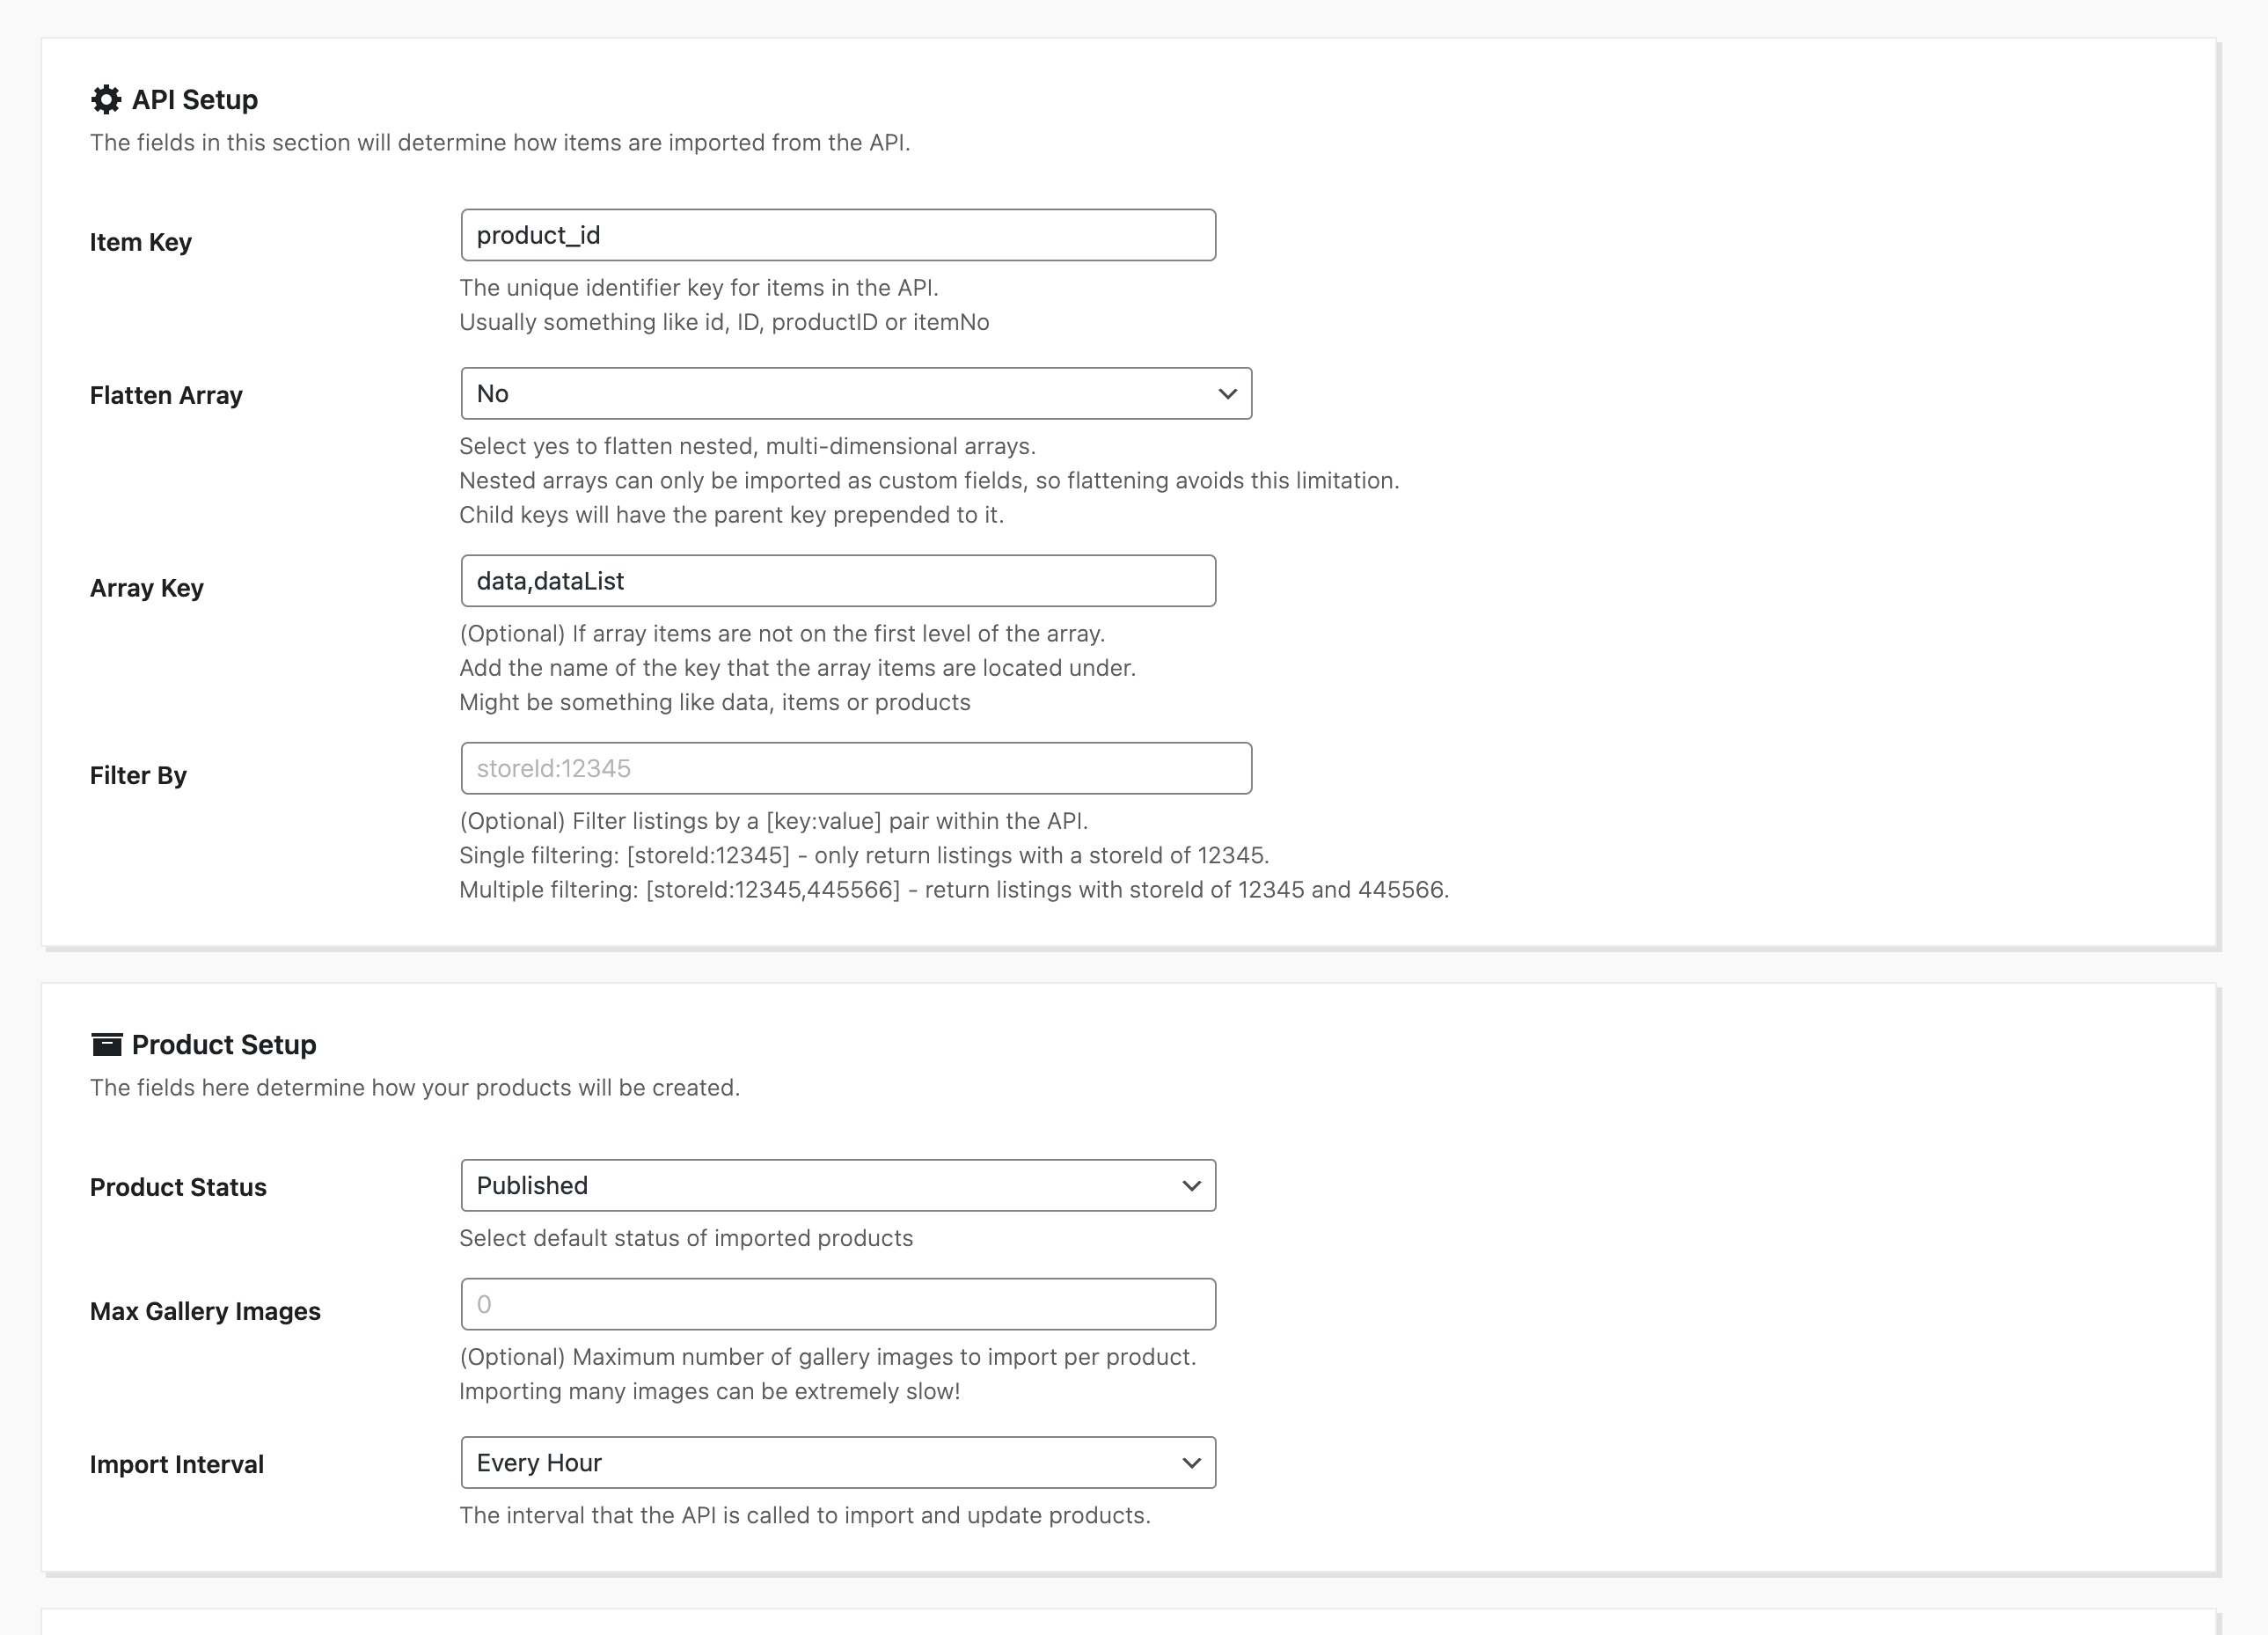
Task: Open the Import Interval dropdown
Action: click(838, 1463)
